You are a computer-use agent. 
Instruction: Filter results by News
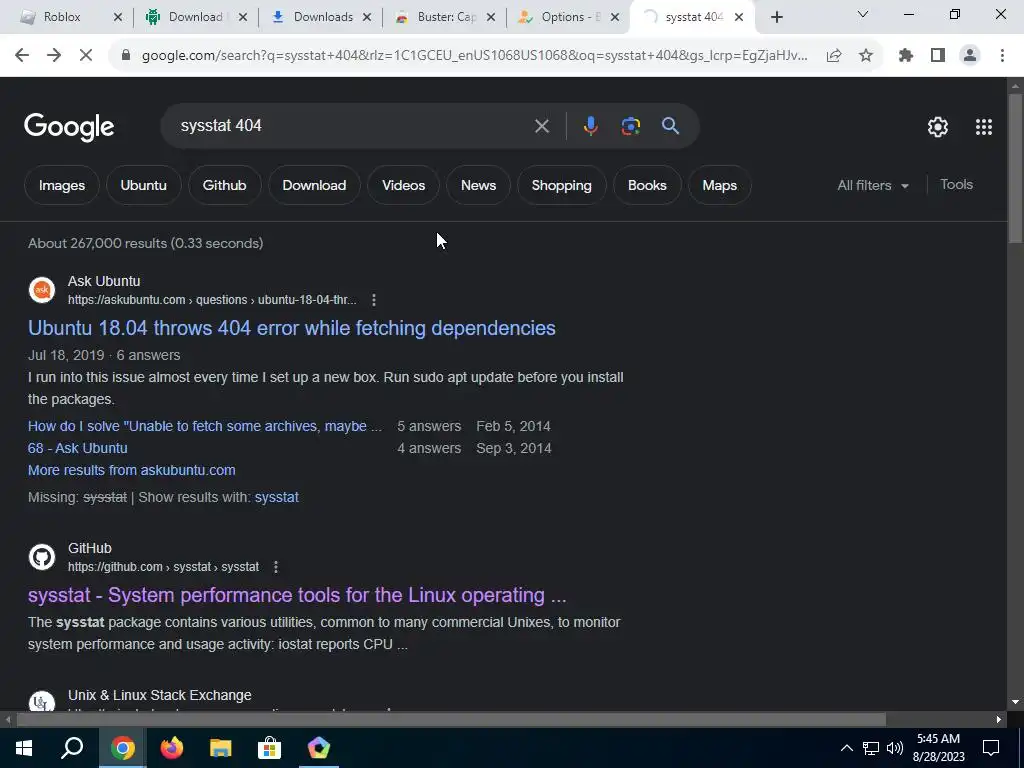(478, 185)
